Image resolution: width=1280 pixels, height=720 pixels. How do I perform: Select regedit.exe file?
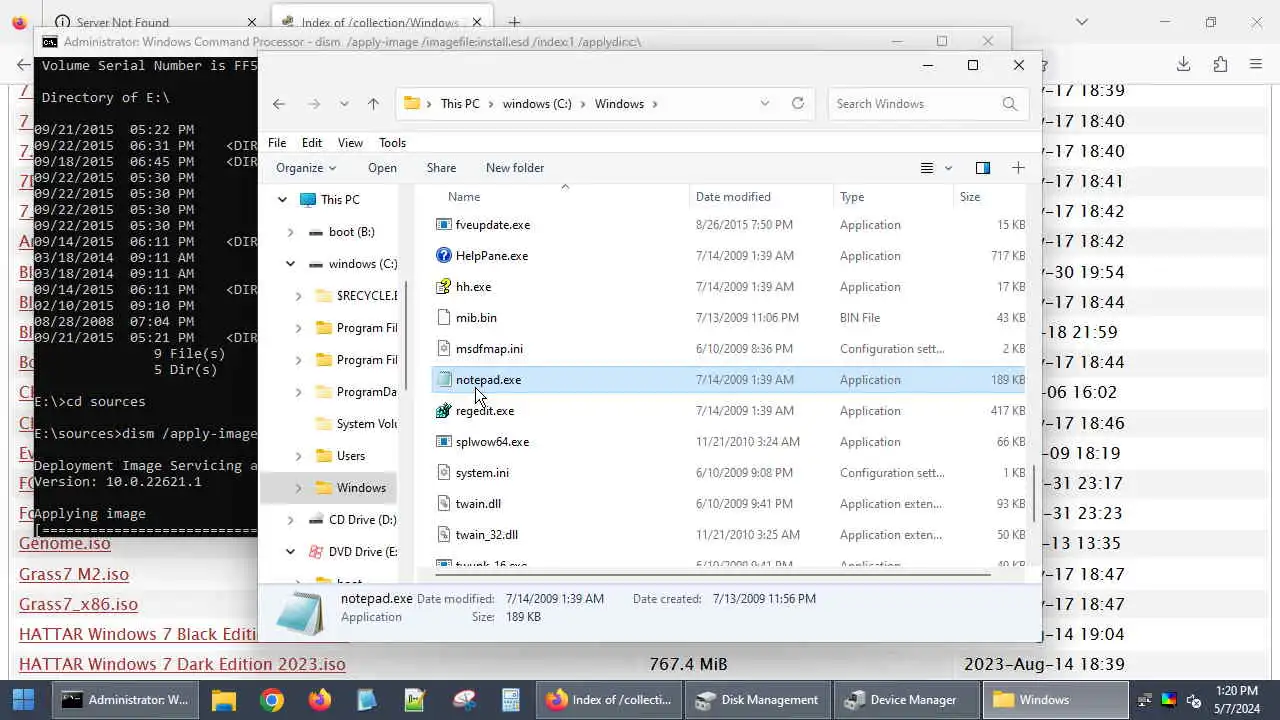(485, 411)
